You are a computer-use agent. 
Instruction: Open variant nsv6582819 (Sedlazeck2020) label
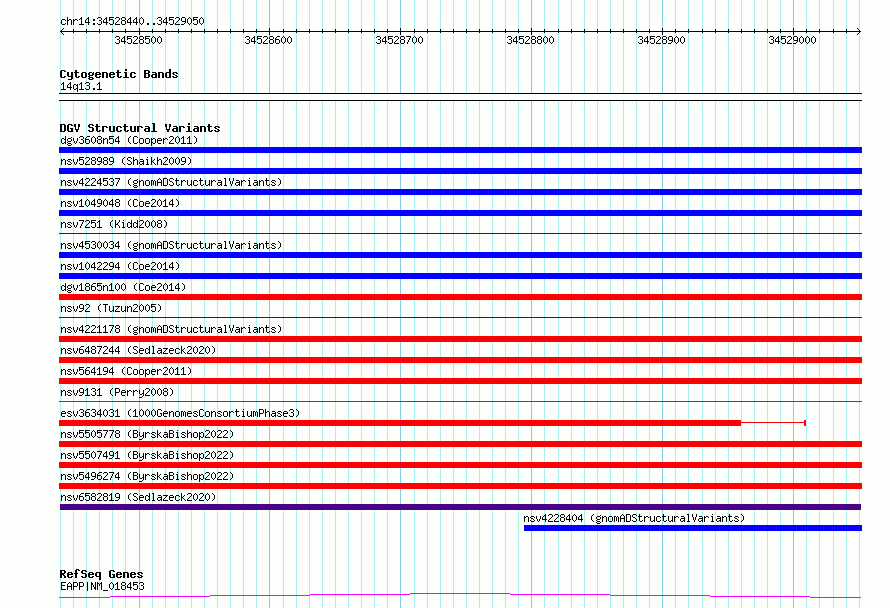pyautogui.click(x=138, y=497)
